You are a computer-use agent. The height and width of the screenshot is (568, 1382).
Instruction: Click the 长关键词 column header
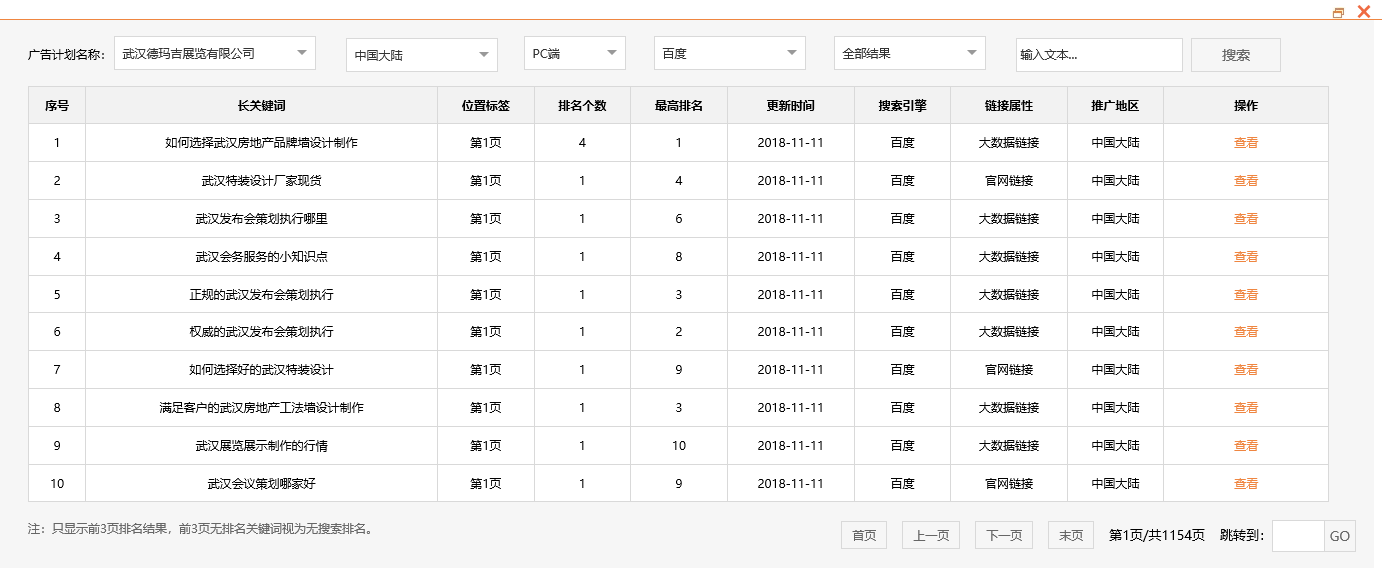coord(261,105)
